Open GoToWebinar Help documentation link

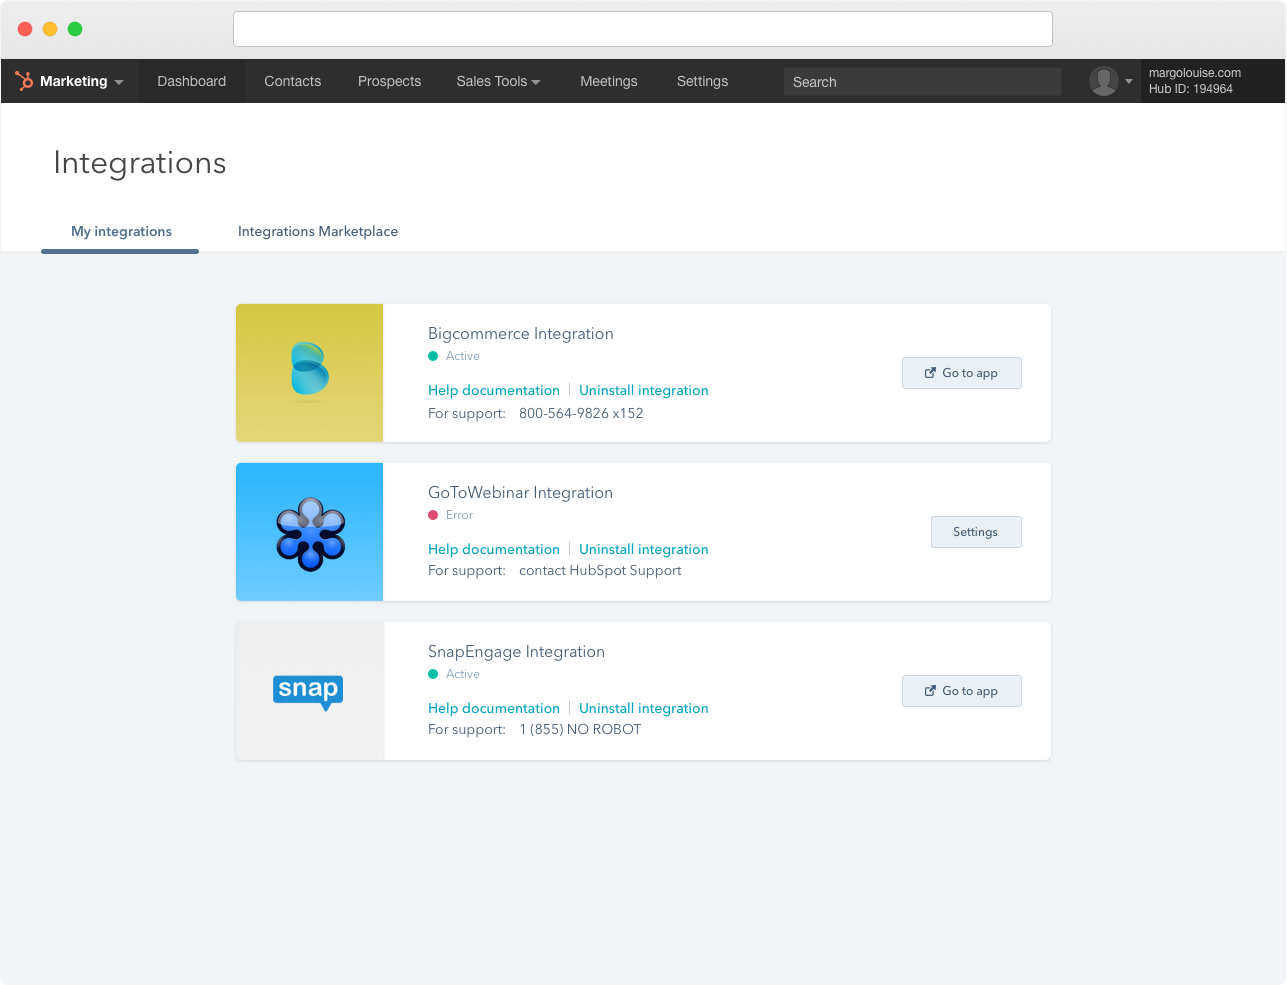pos(494,549)
